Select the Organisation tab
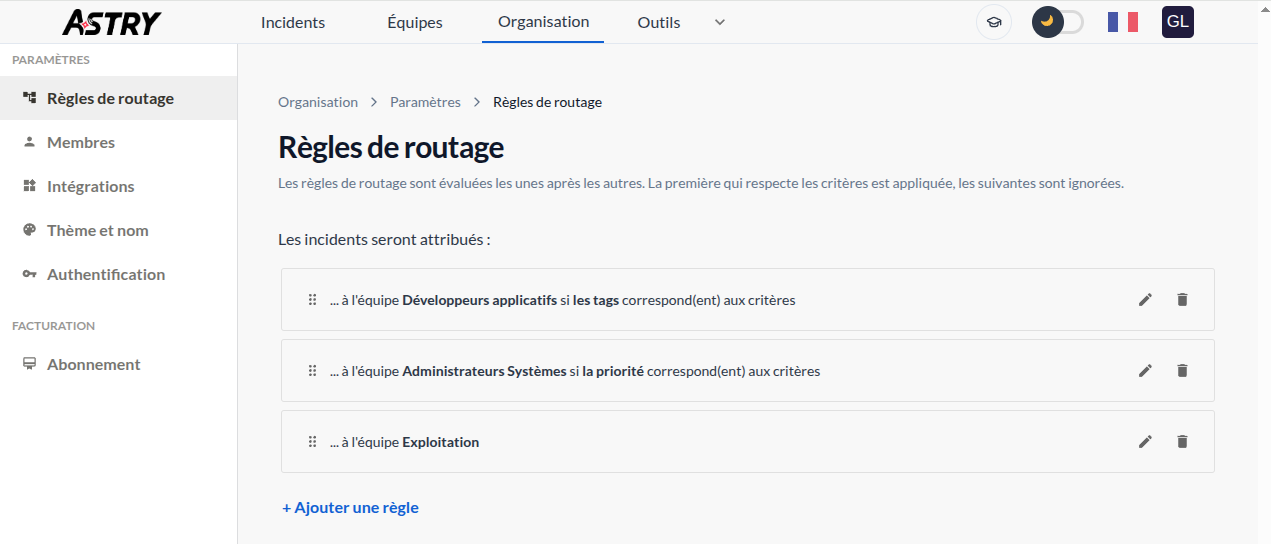The image size is (1271, 544). [543, 22]
